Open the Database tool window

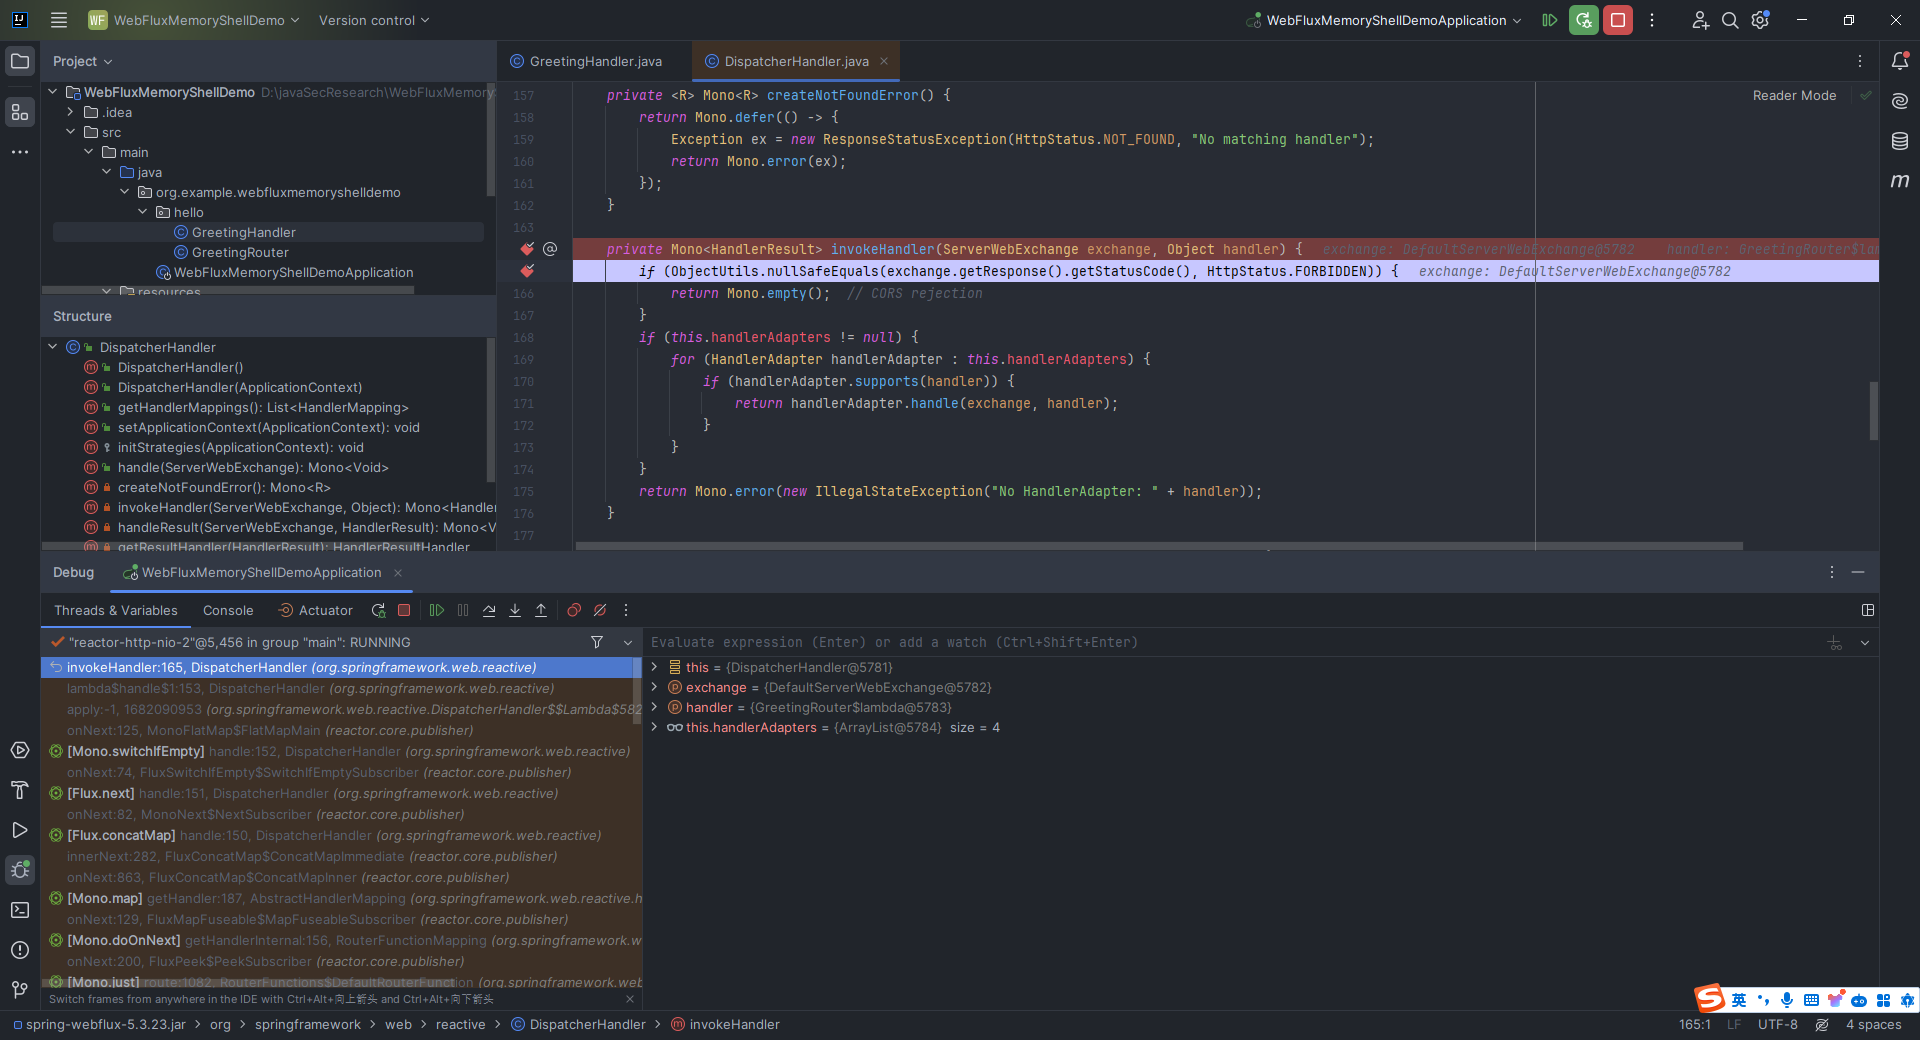(x=1900, y=141)
